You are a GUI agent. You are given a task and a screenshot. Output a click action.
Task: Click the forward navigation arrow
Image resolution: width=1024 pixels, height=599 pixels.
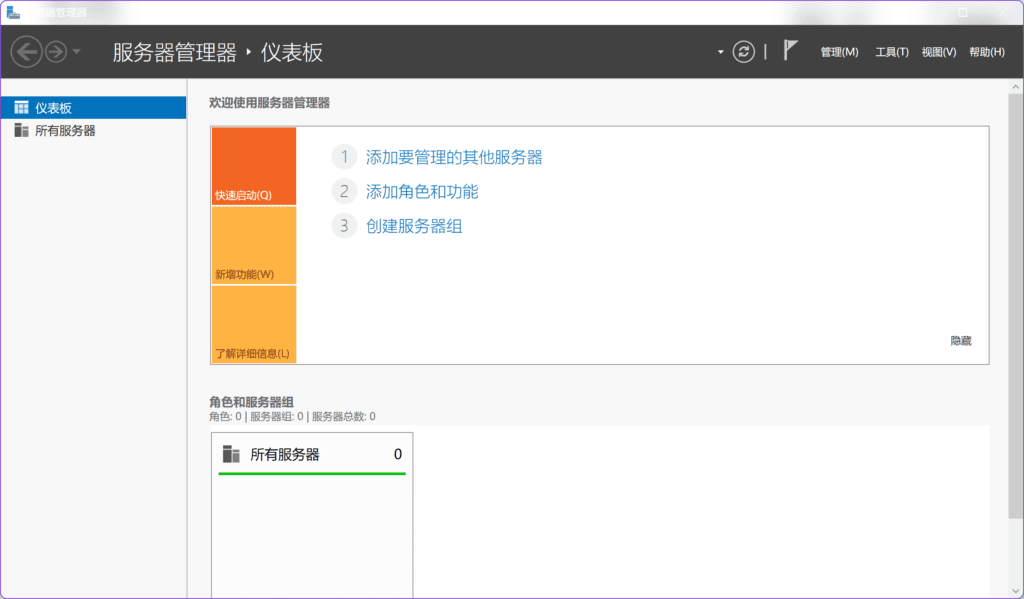tap(55, 52)
